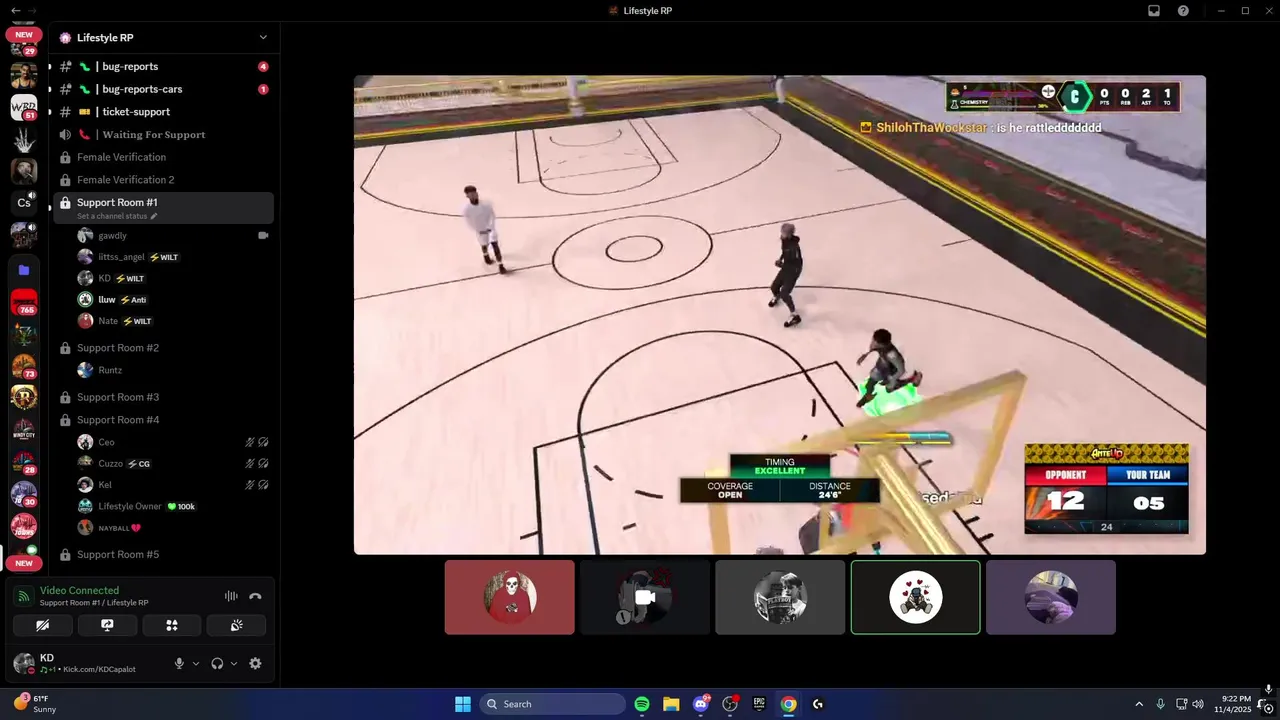The height and width of the screenshot is (720, 1280).
Task: Turn on camera in voice panel
Action: 42,625
